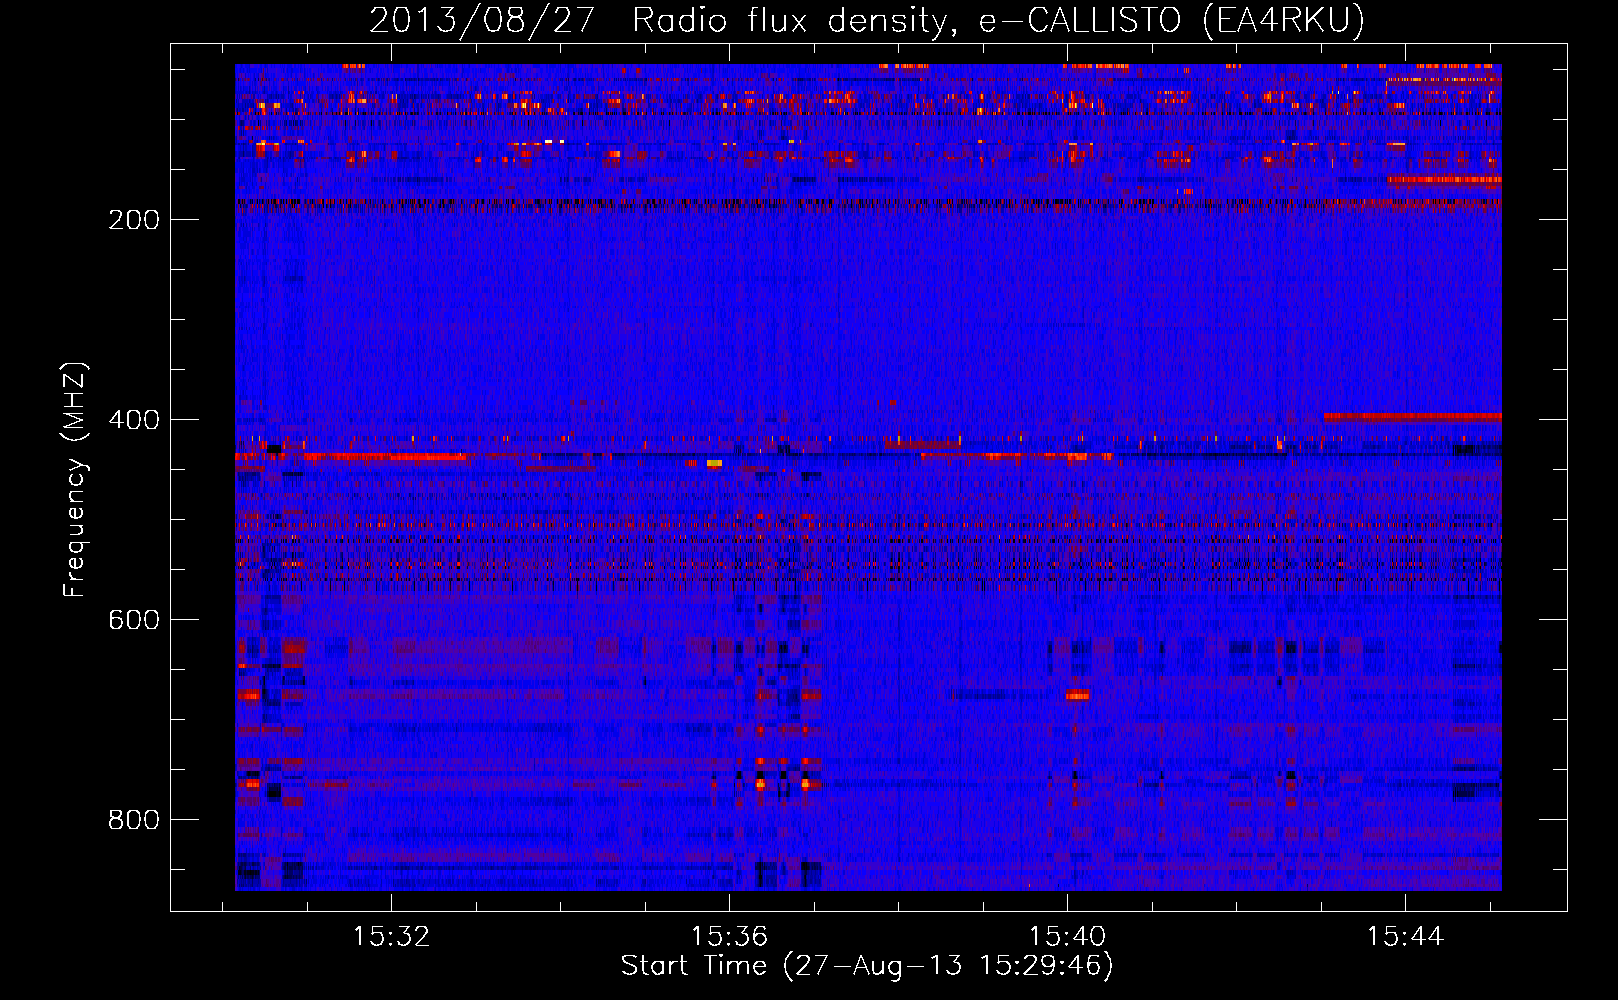
Task: Click the '800' frequency tick label
Action: 133,820
